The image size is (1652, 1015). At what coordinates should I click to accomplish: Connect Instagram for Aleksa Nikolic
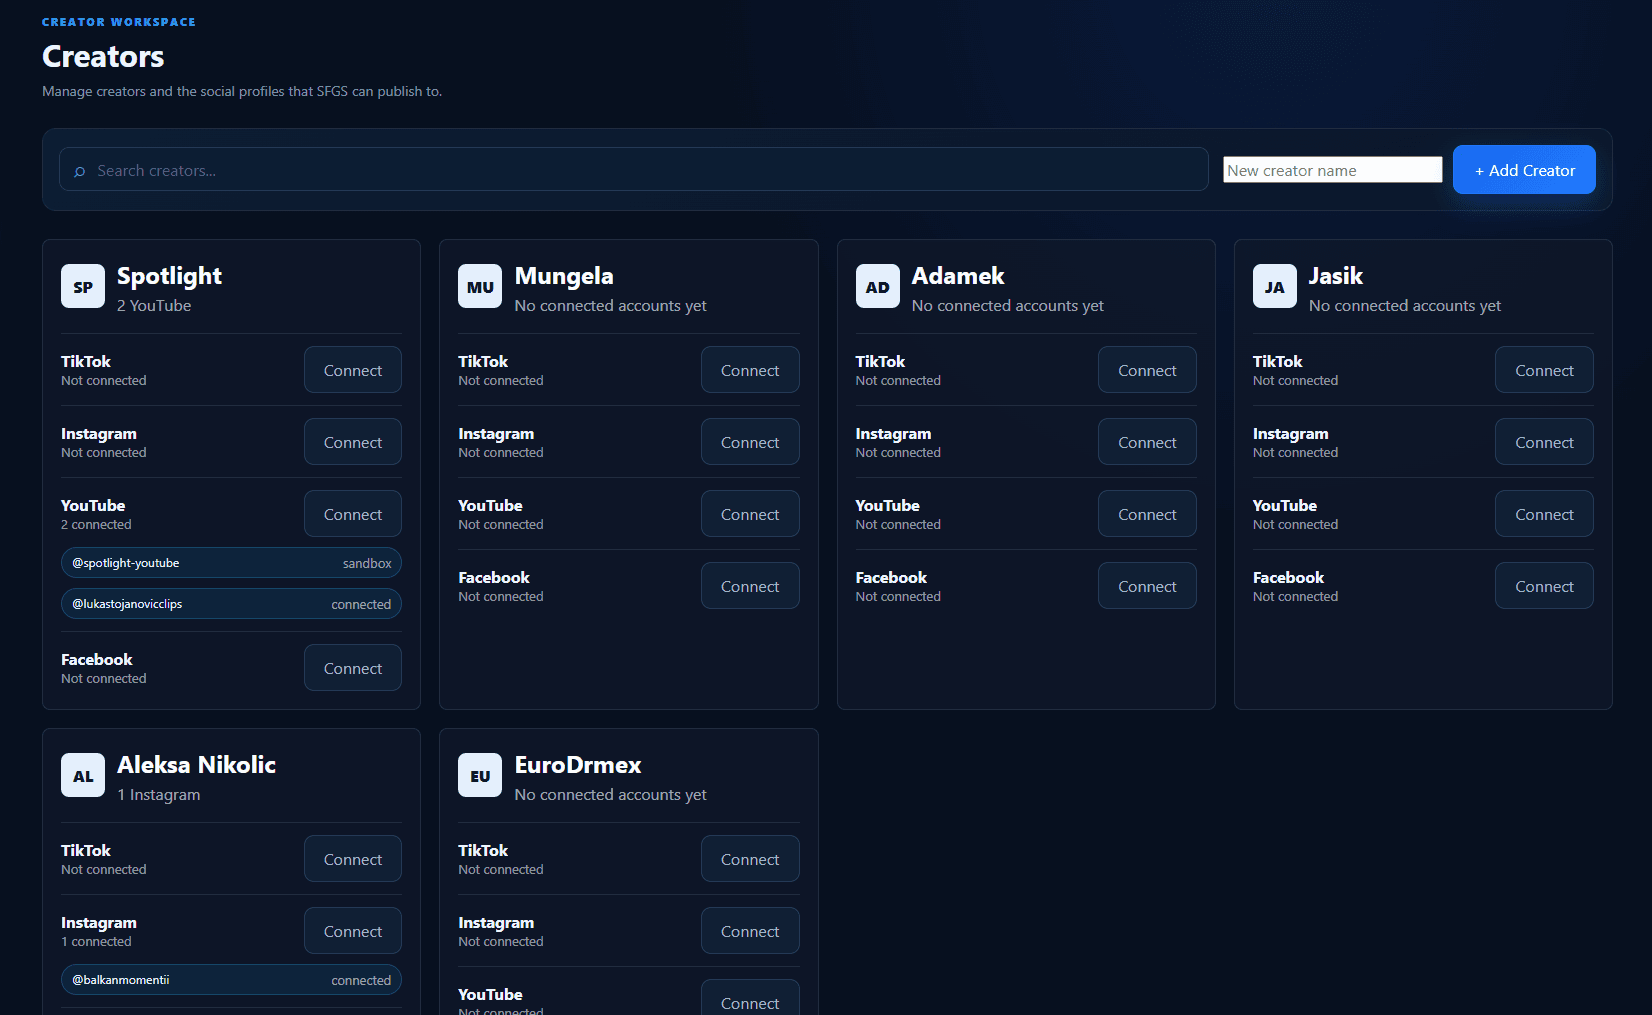[353, 931]
